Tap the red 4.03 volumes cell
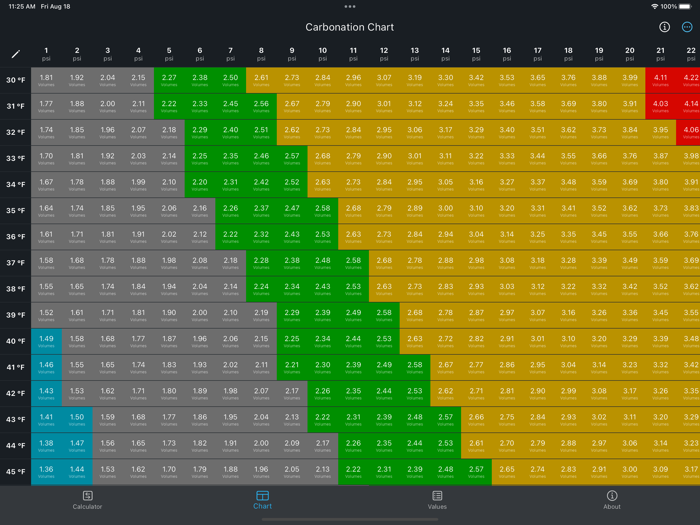 point(661,106)
